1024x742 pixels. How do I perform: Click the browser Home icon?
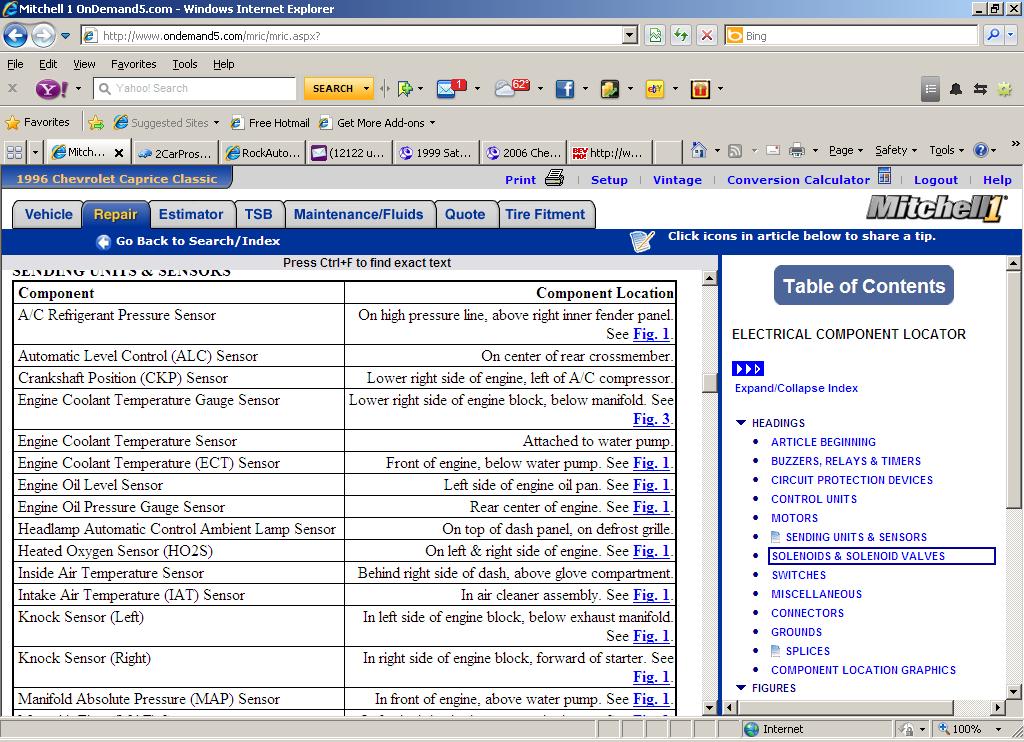699,151
